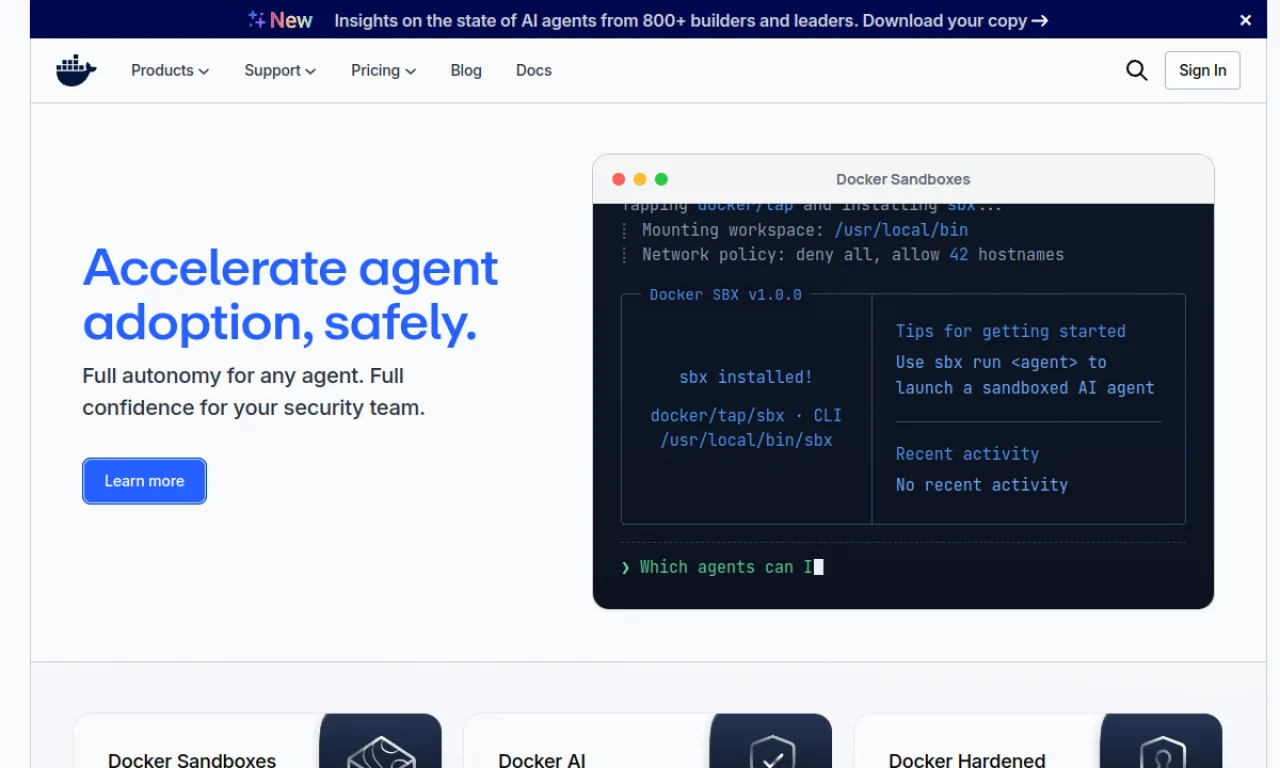Screen dimensions: 1280x768
Task: Click 'No recent activity' text in terminal
Action: tap(982, 485)
